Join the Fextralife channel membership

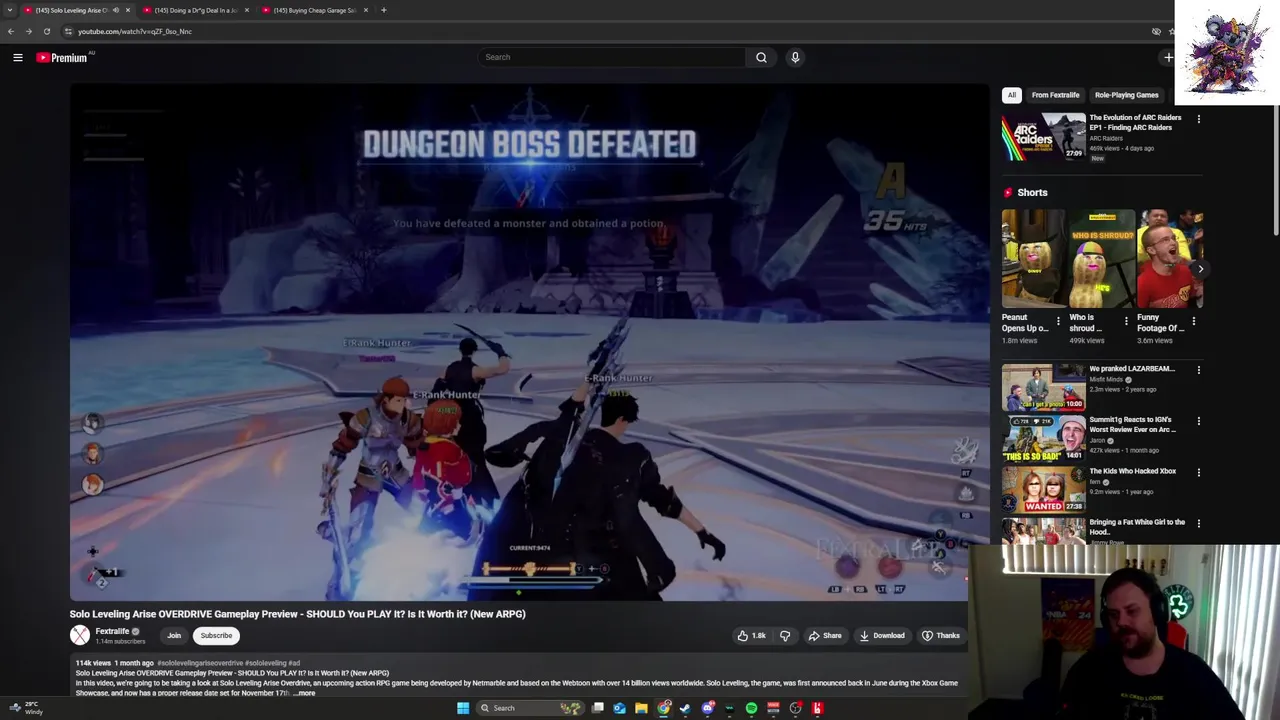click(174, 635)
